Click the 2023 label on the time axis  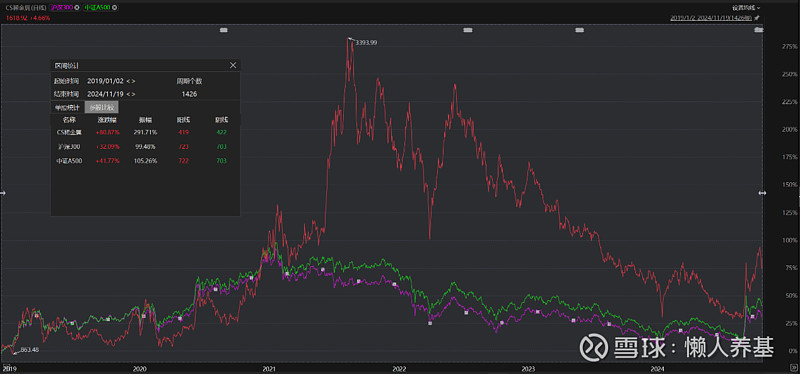coord(528,368)
